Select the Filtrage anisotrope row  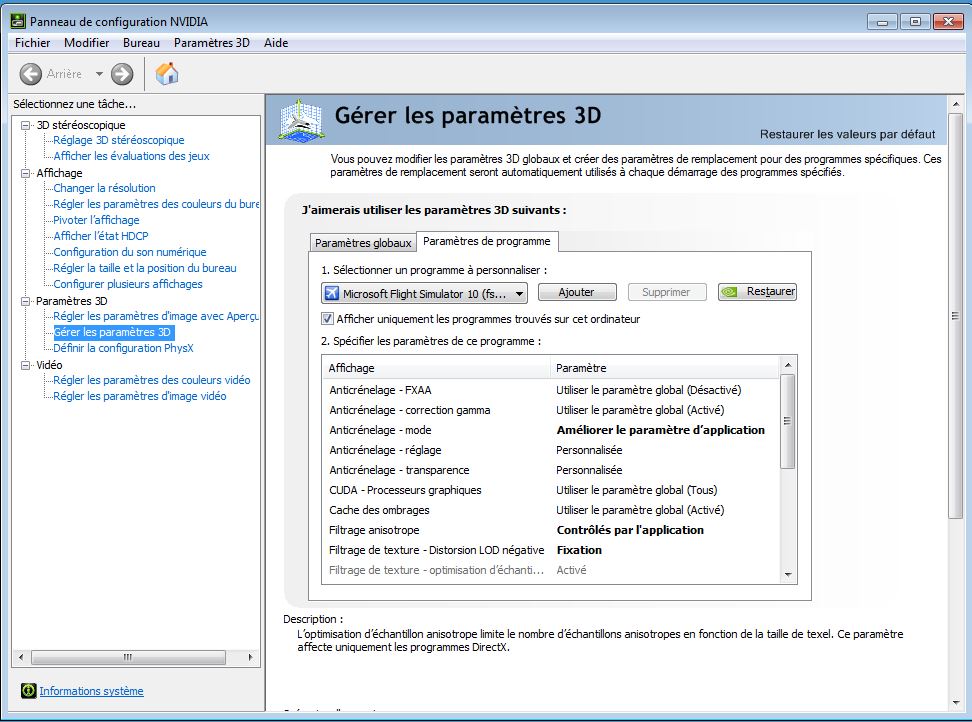click(550, 530)
